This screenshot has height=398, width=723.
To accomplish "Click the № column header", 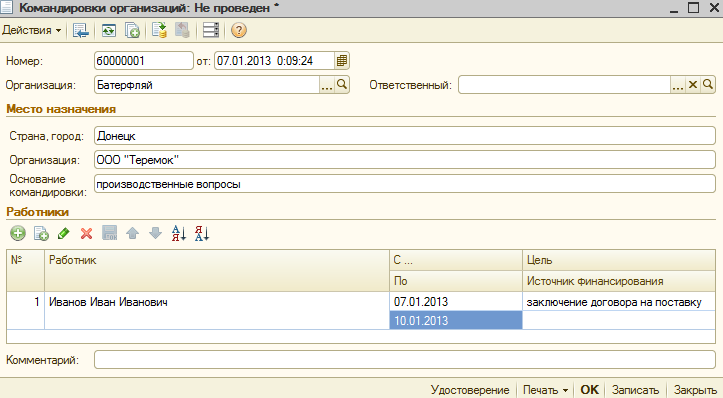I will pos(26,270).
